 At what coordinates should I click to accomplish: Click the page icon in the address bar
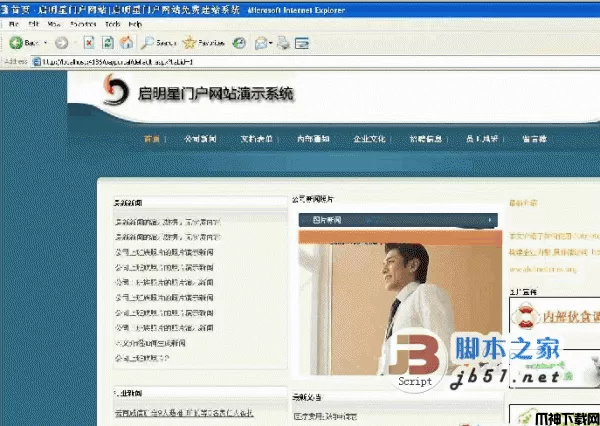[x=36, y=62]
